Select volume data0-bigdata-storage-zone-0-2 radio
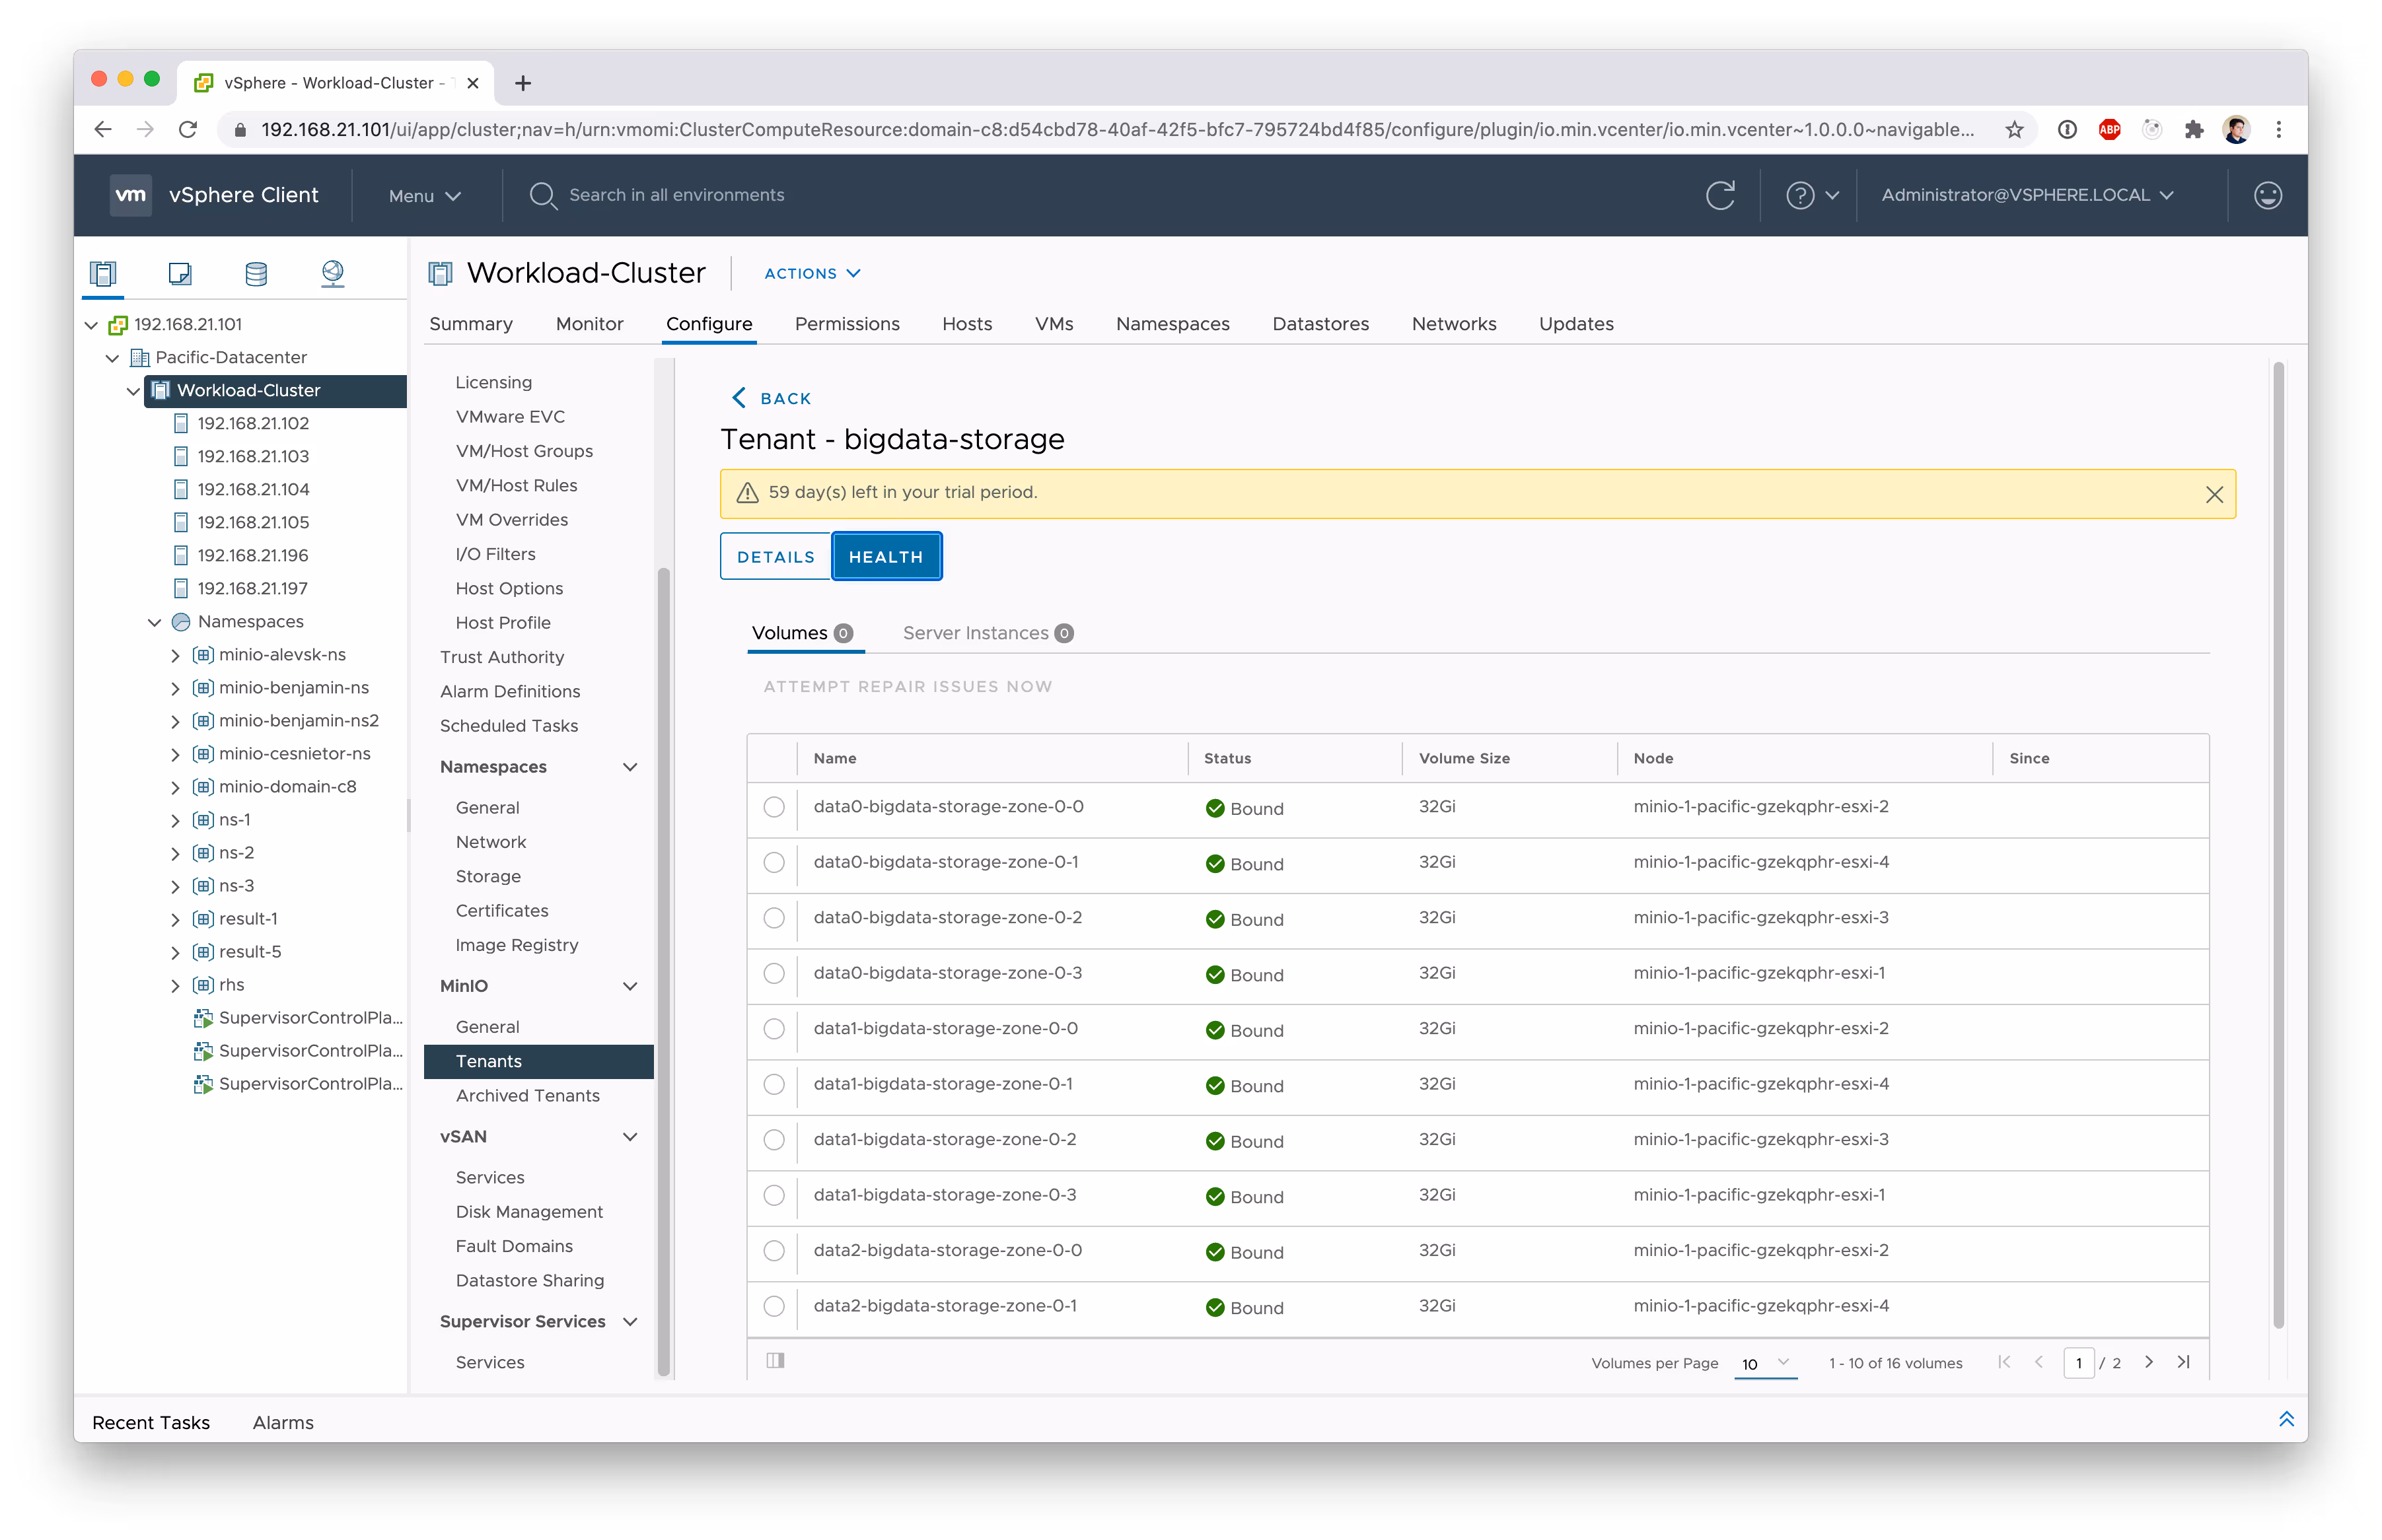The width and height of the screenshot is (2382, 1540). (774, 919)
